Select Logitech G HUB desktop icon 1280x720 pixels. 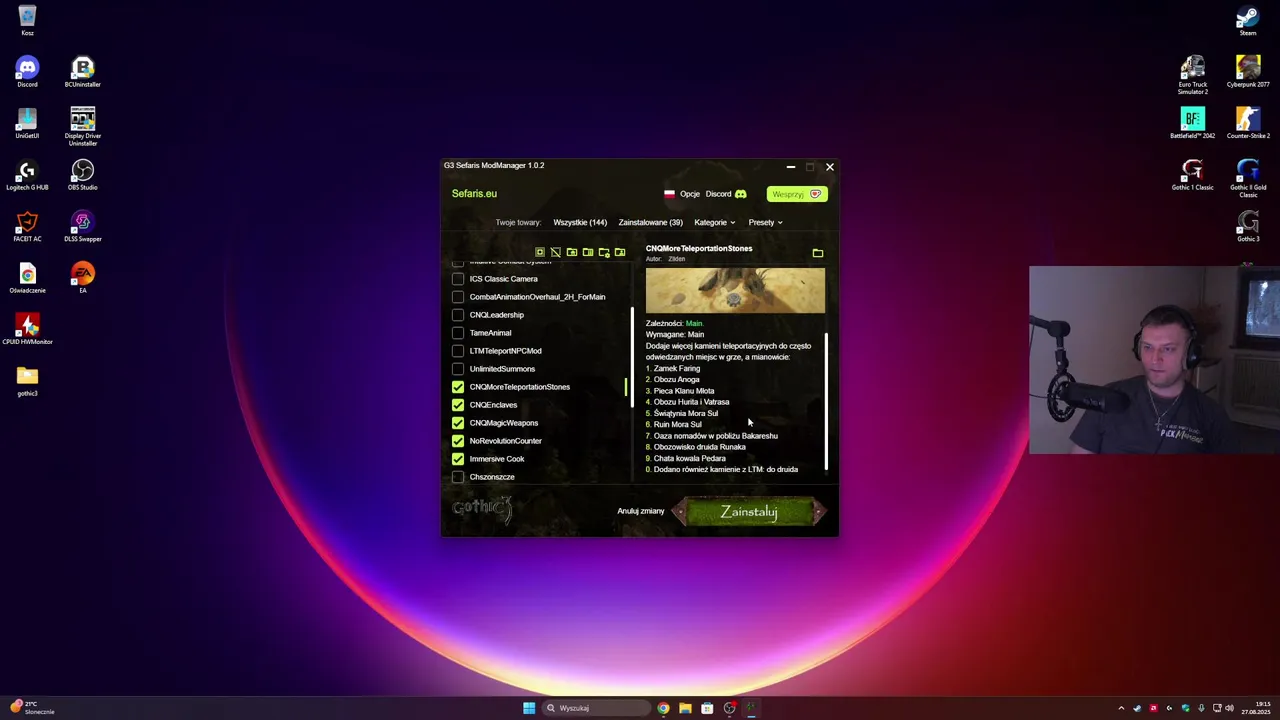pos(27,175)
